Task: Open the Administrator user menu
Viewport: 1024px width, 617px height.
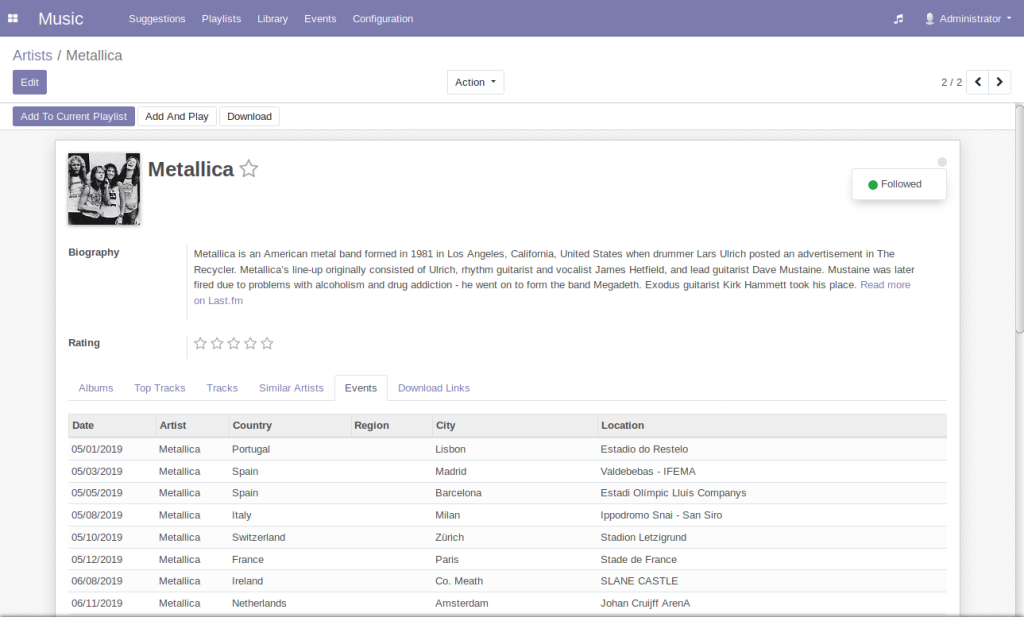Action: (x=967, y=19)
